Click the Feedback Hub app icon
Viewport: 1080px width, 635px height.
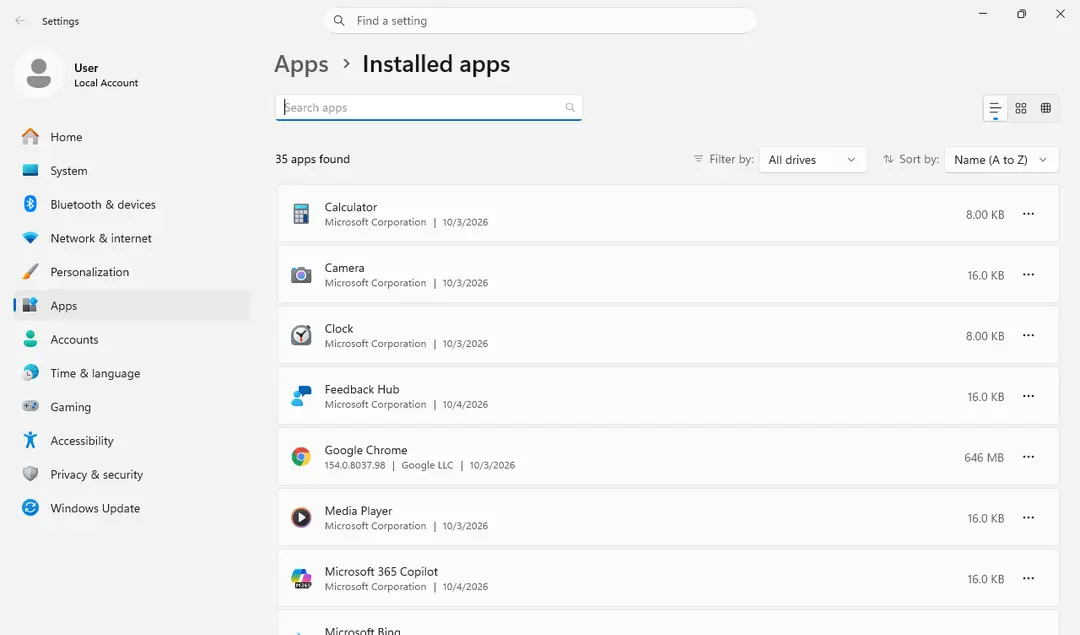[x=301, y=396]
